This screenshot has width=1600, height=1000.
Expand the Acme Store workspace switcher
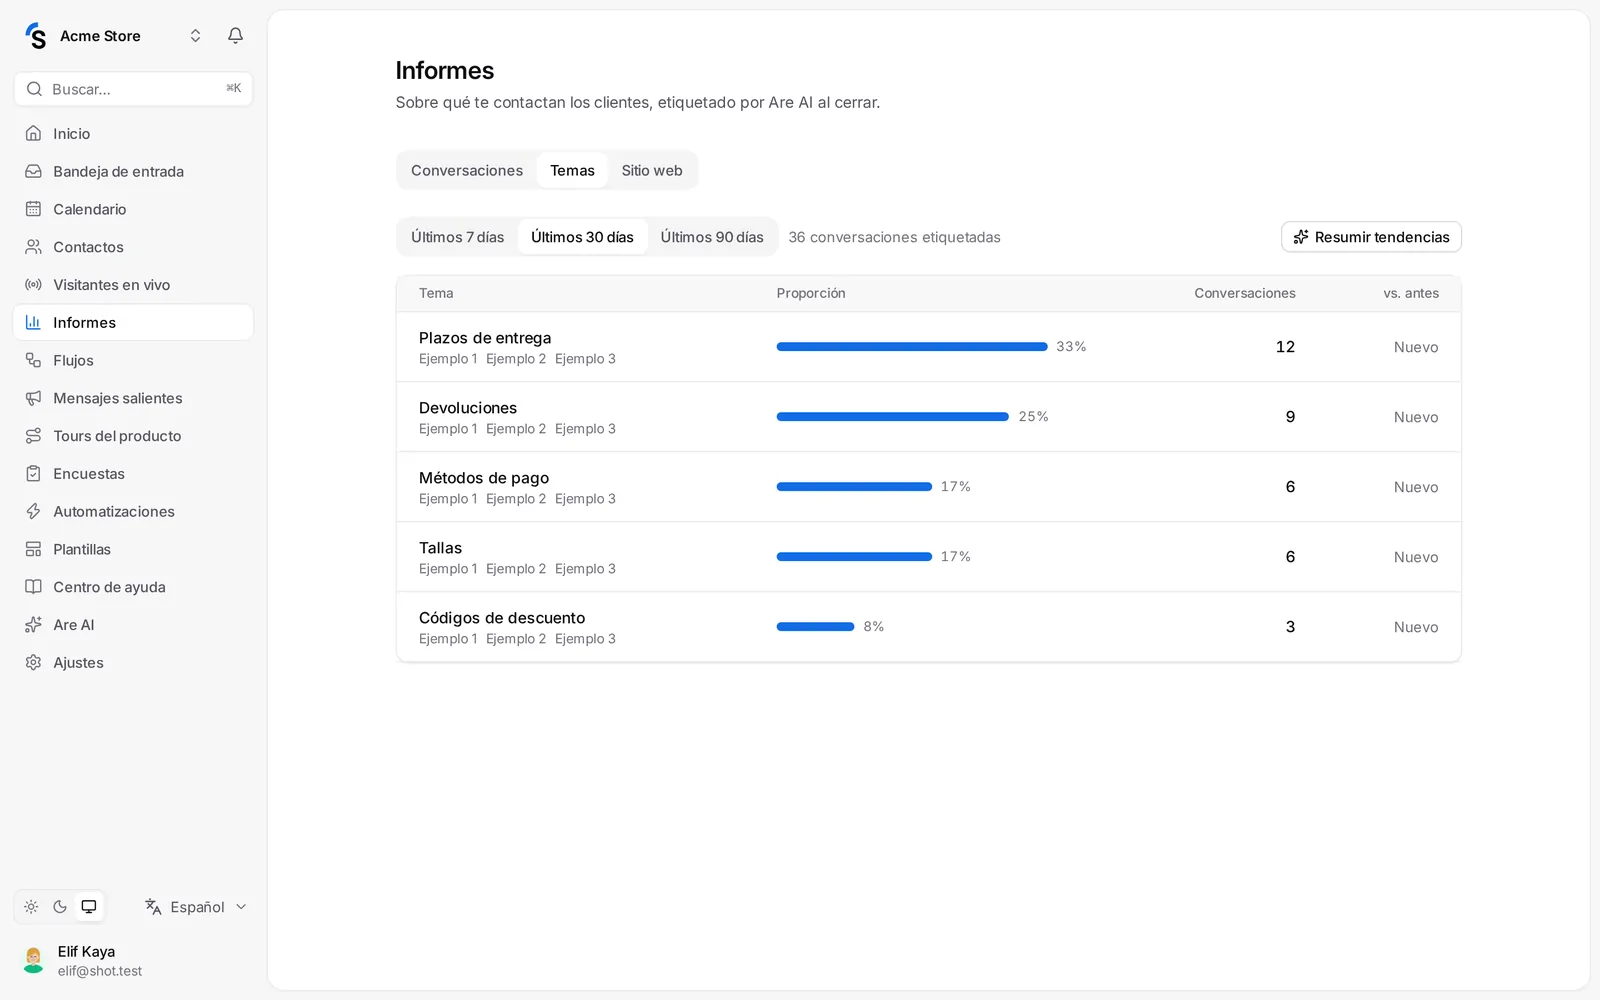[x=195, y=36]
